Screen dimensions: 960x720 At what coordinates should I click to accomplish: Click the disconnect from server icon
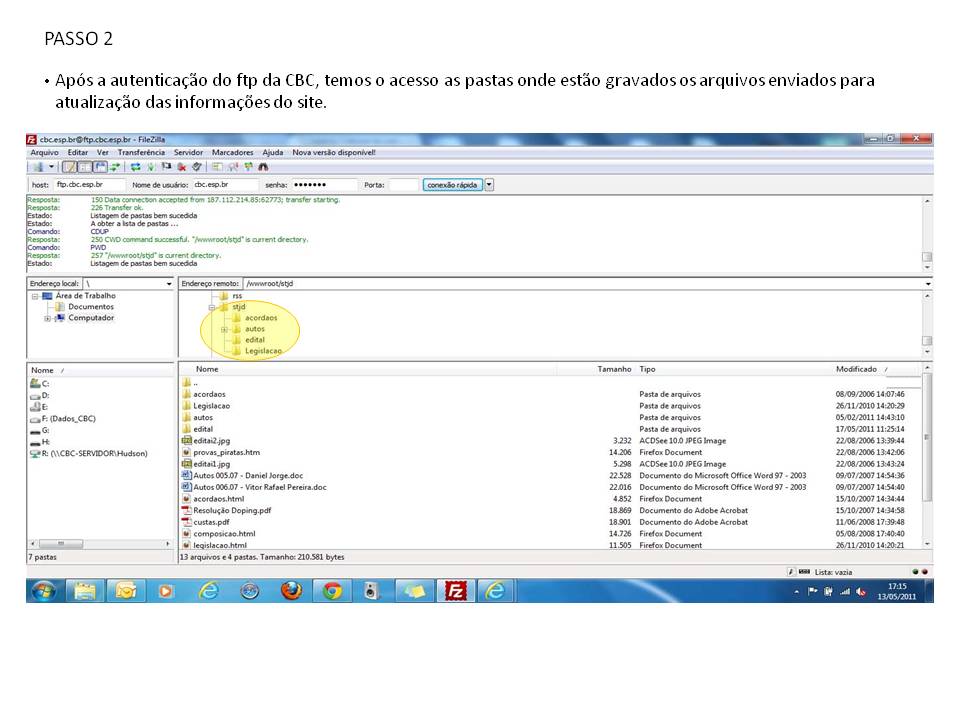coord(182,167)
